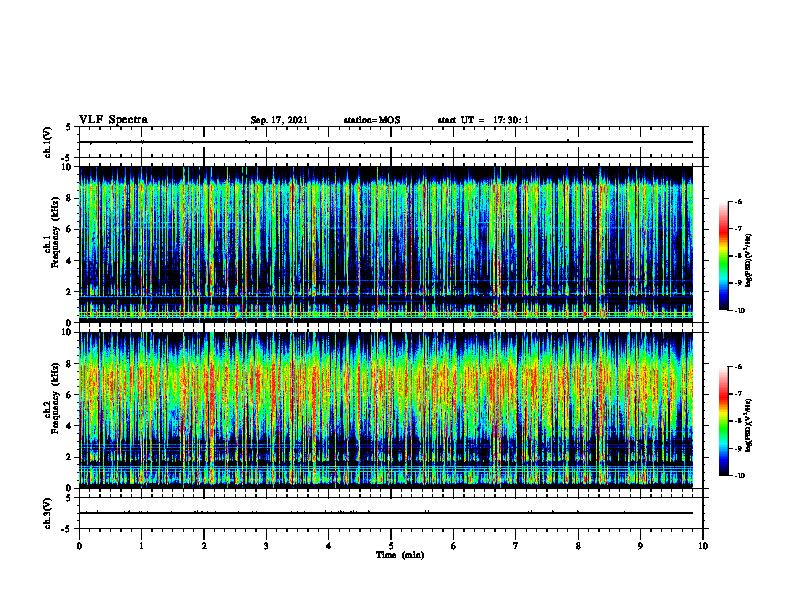Click the '-10' value on ch.1 color bar
This screenshot has height=612, width=792.
[739, 311]
